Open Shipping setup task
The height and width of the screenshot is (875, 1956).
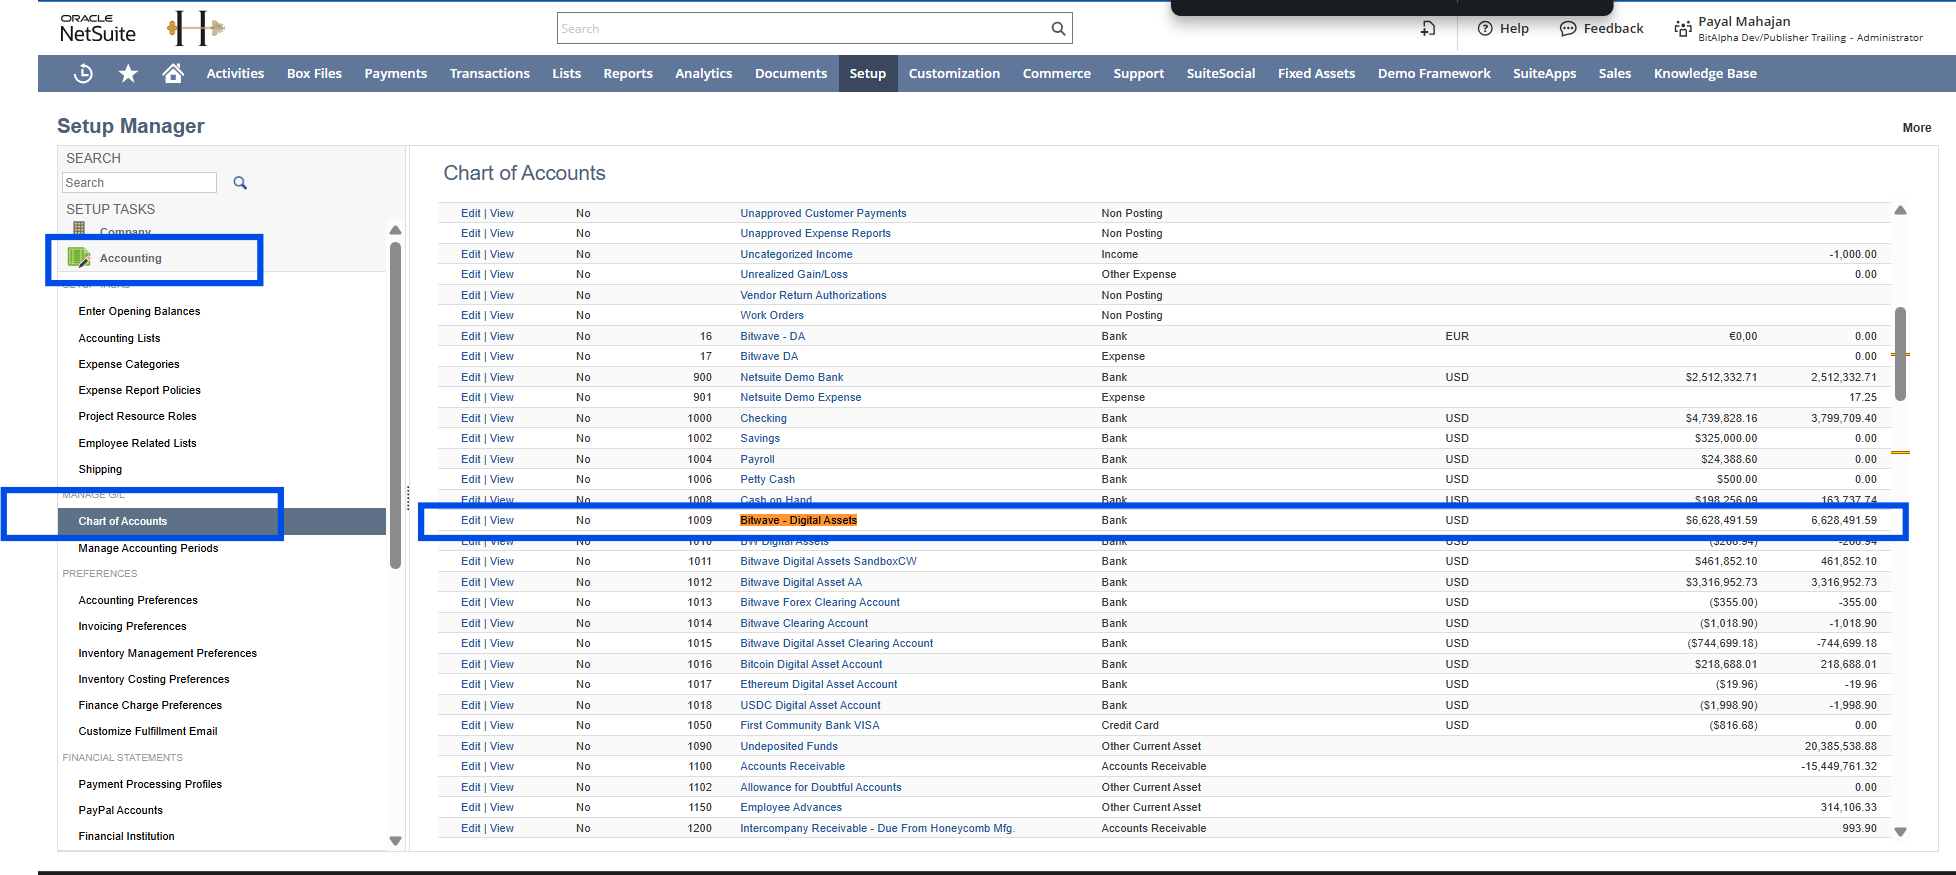coord(100,469)
